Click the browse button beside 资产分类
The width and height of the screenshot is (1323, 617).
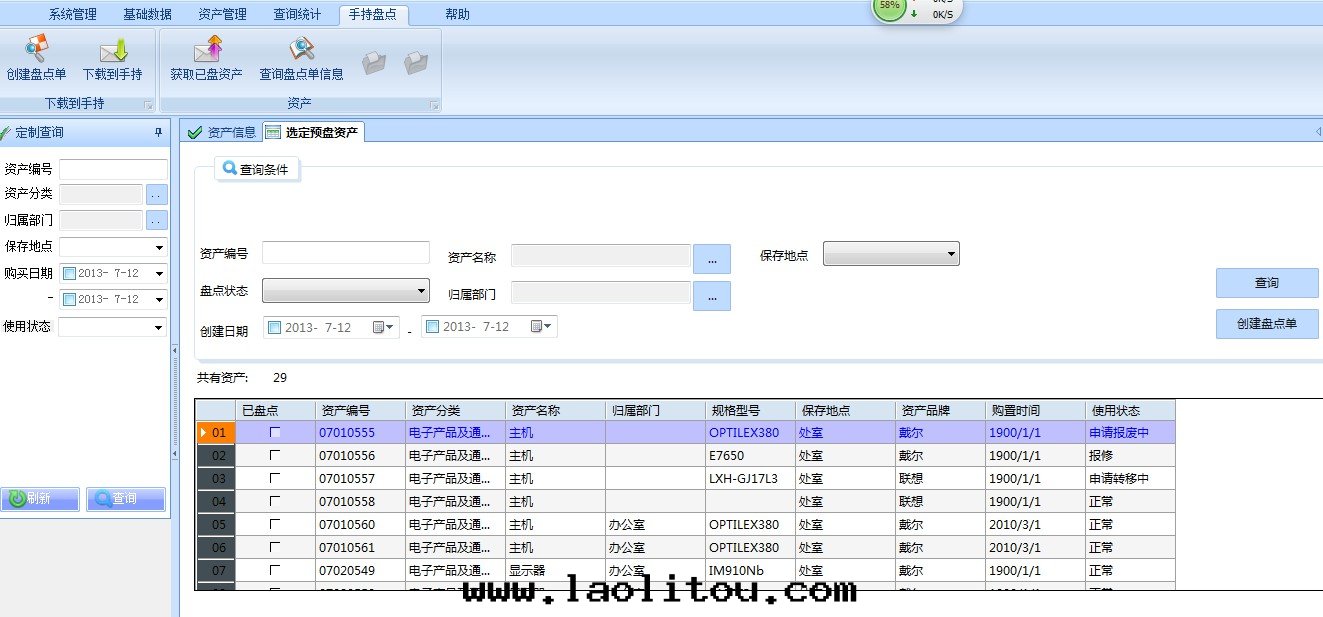[156, 194]
